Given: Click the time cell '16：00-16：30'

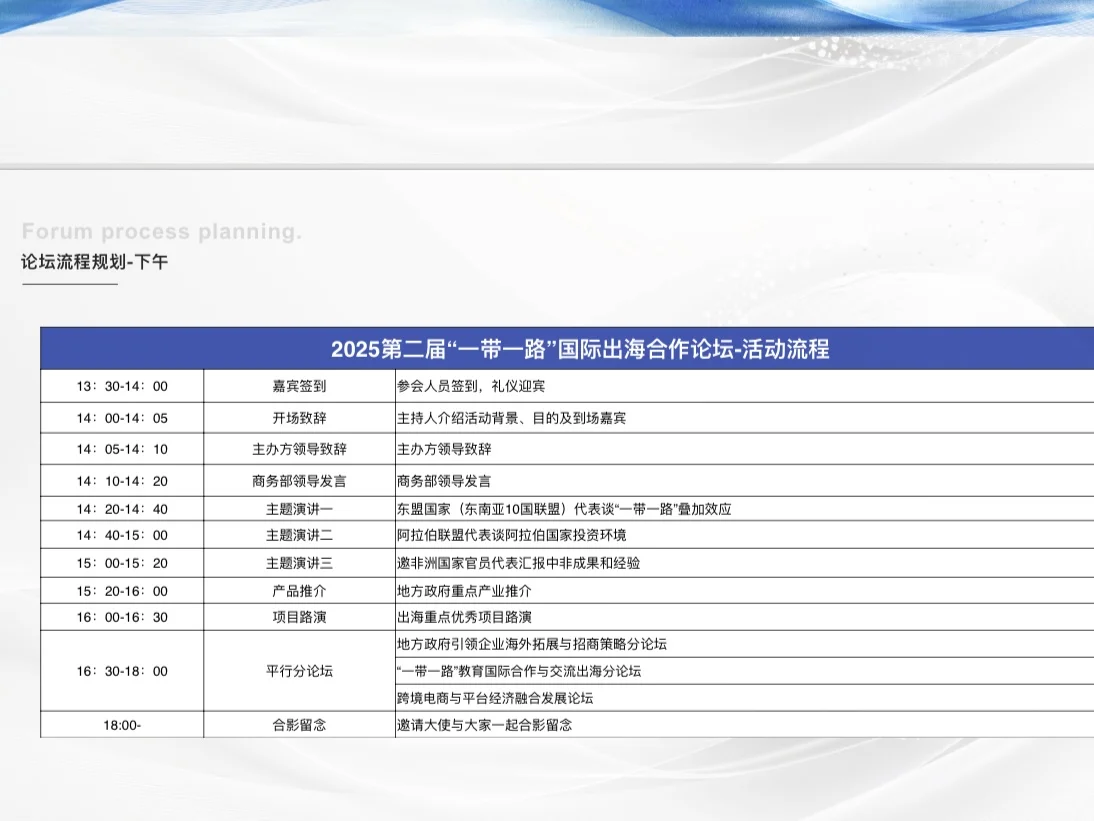Looking at the screenshot, I should click(122, 617).
